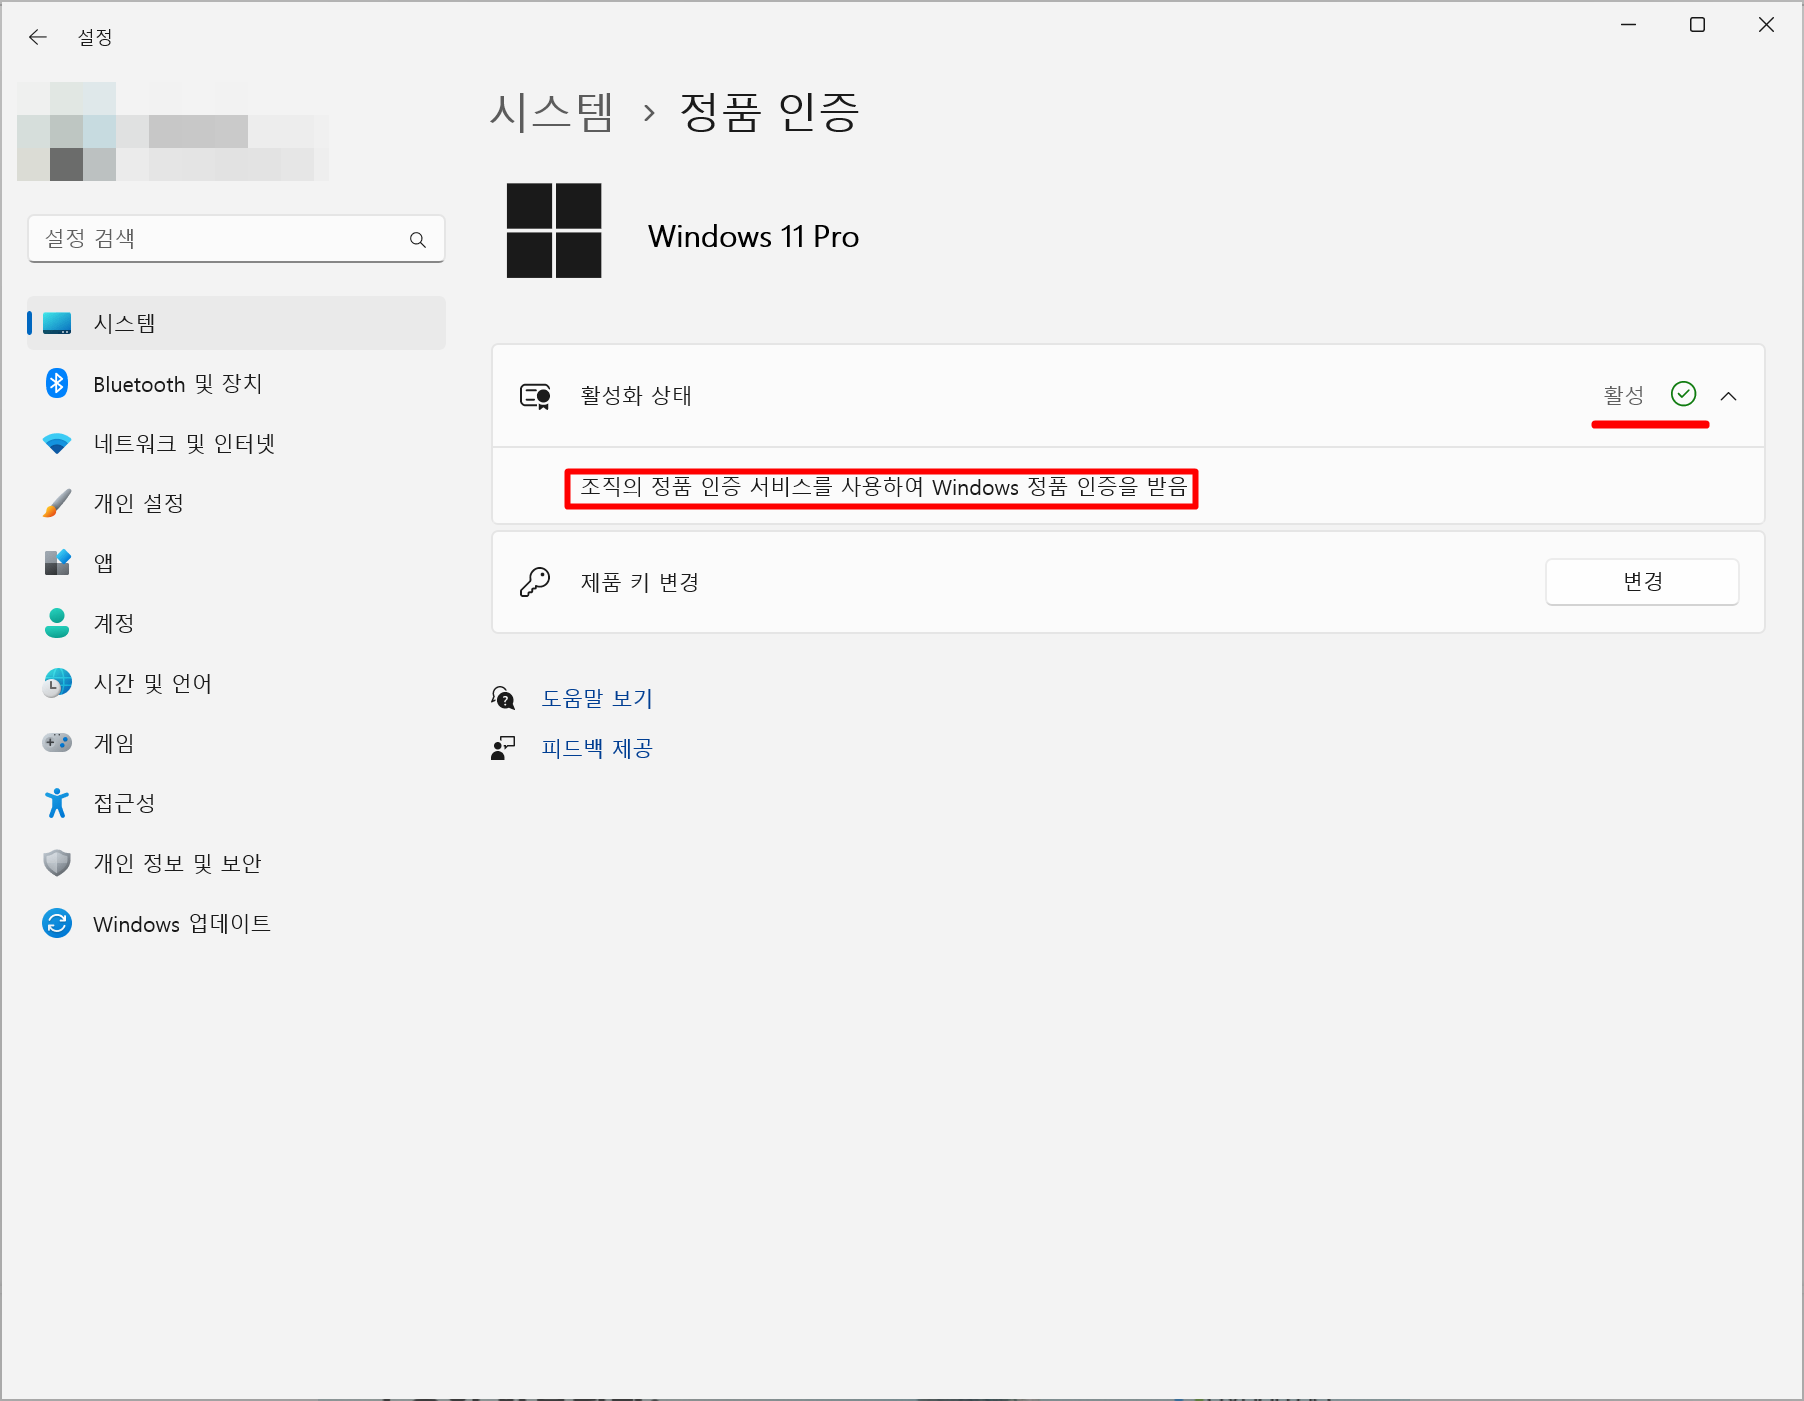
Task: Click the 활성화 상태 certificate icon
Action: pos(535,396)
